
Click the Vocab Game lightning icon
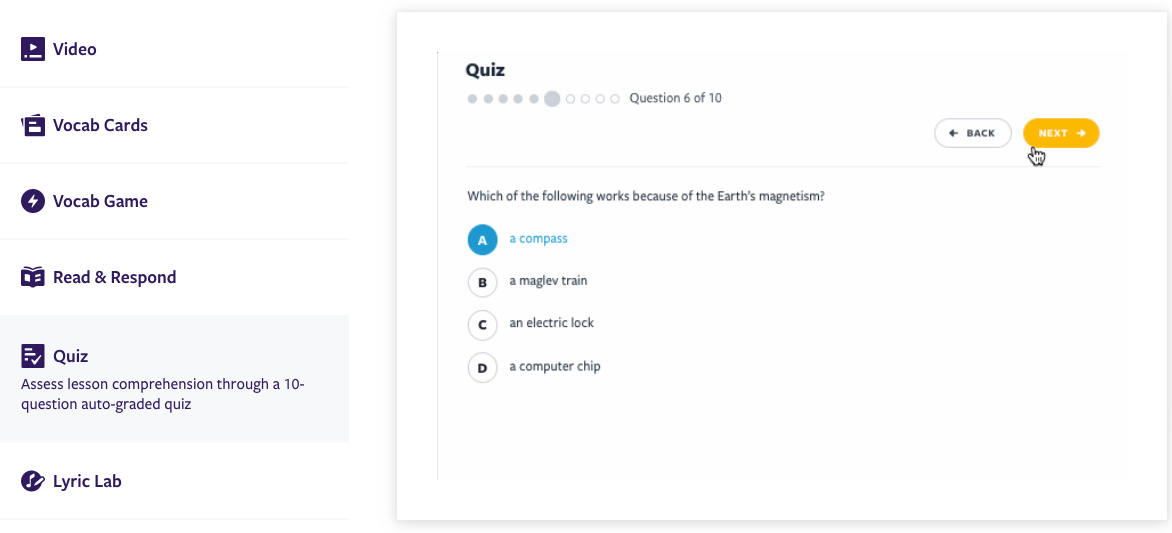(x=33, y=202)
